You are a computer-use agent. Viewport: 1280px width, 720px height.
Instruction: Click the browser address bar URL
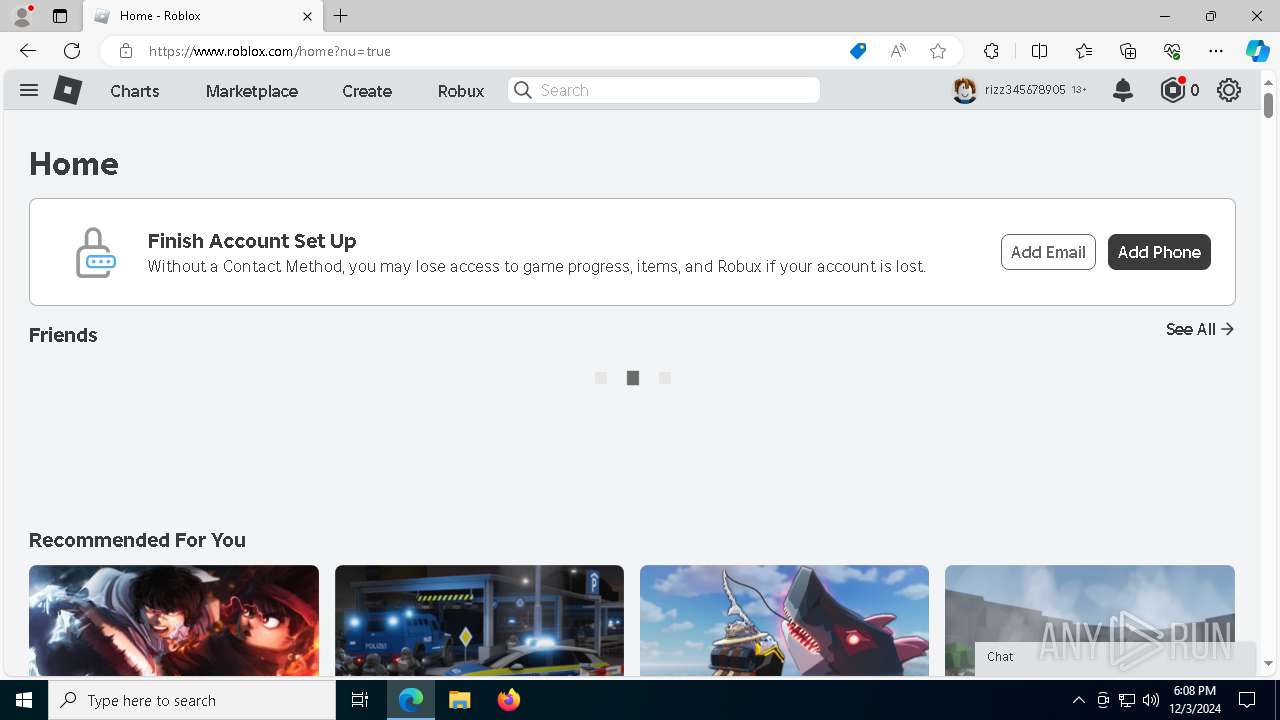[x=270, y=51]
